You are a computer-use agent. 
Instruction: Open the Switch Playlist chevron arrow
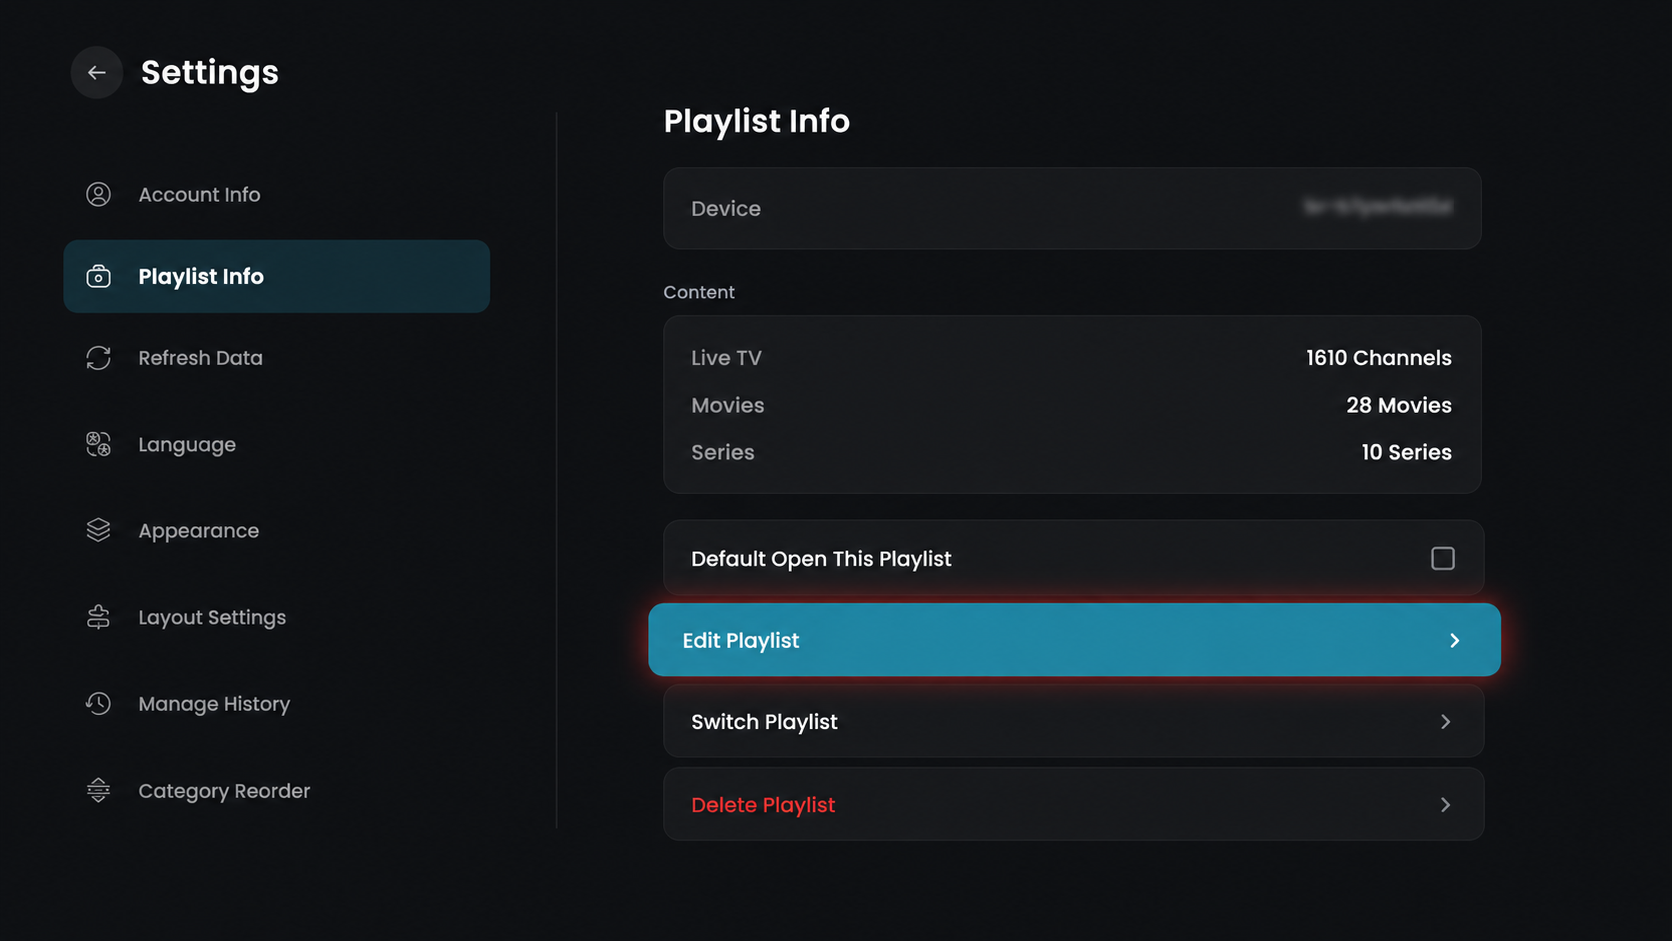[1445, 722]
